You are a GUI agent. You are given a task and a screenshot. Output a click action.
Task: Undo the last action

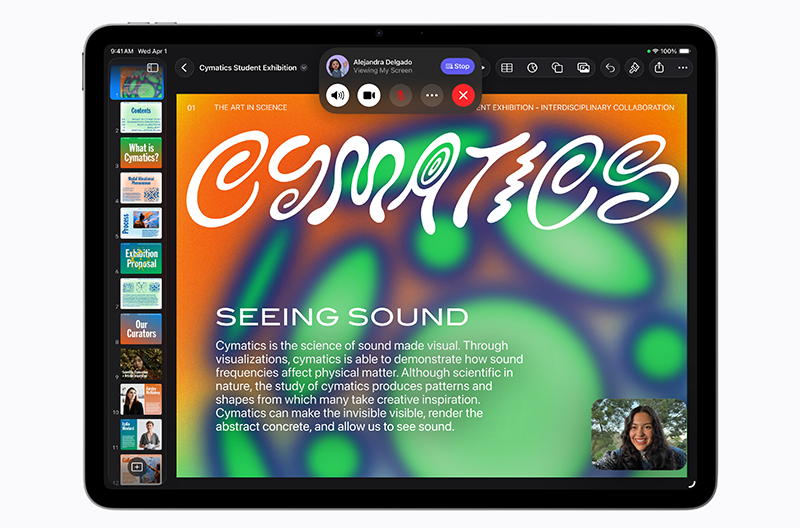pos(609,68)
